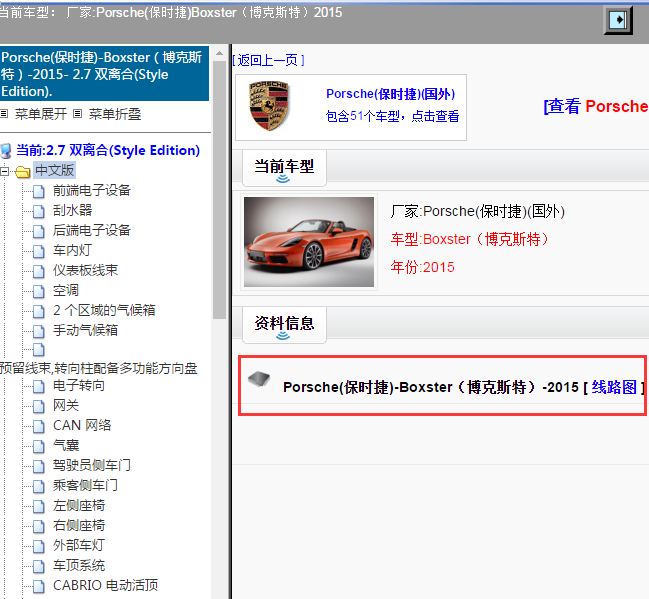Click 包含51个车型,点击查看 link
The height and width of the screenshot is (599, 649).
392,116
